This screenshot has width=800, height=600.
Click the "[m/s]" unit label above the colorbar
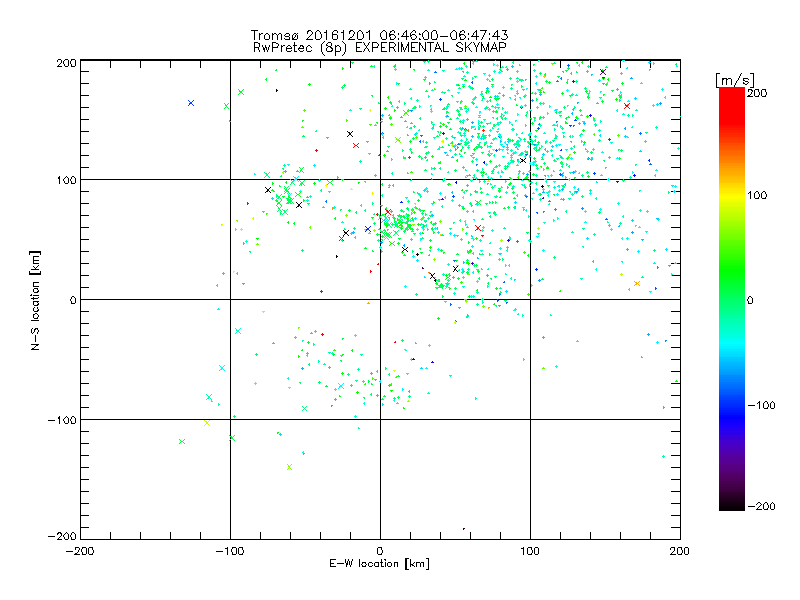[x=734, y=80]
